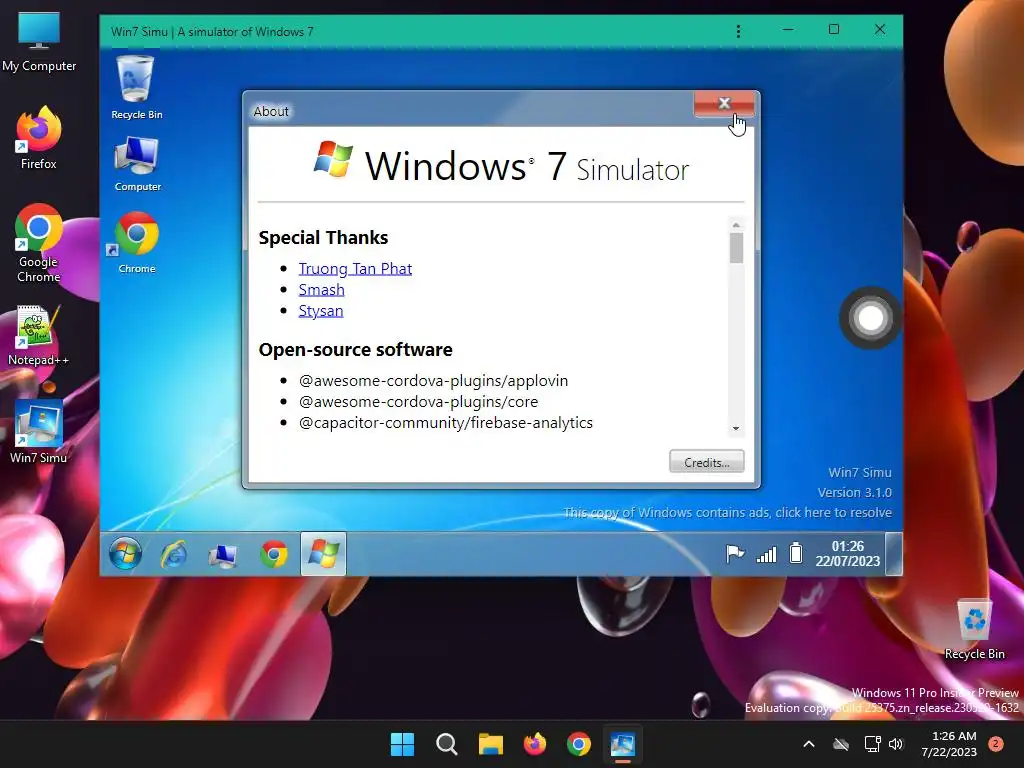Select Windows 11 Recycle Bin desktop icon
This screenshot has width=1024, height=768.
[x=974, y=629]
